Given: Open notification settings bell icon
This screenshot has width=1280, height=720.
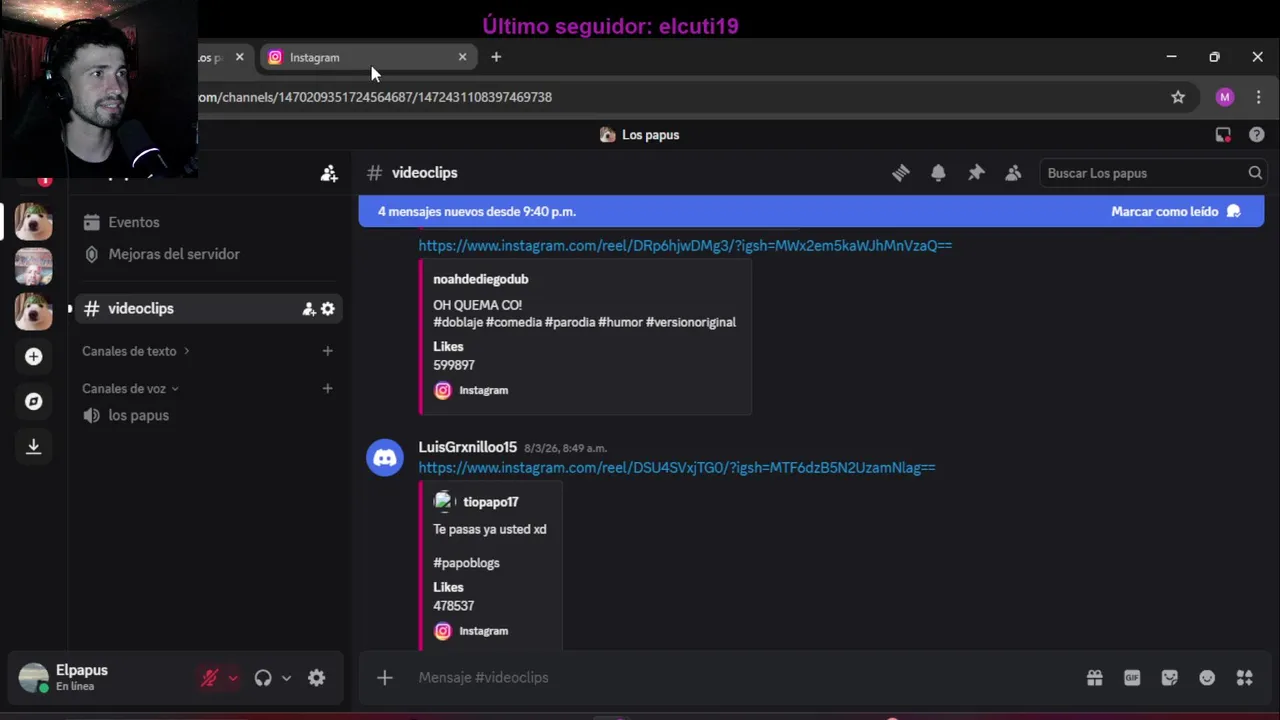Looking at the screenshot, I should click(938, 173).
